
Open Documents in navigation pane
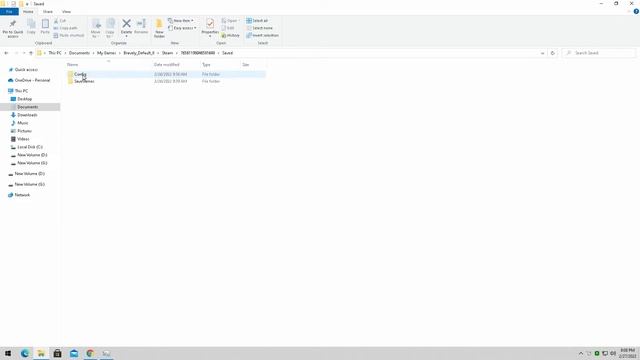coord(27,107)
